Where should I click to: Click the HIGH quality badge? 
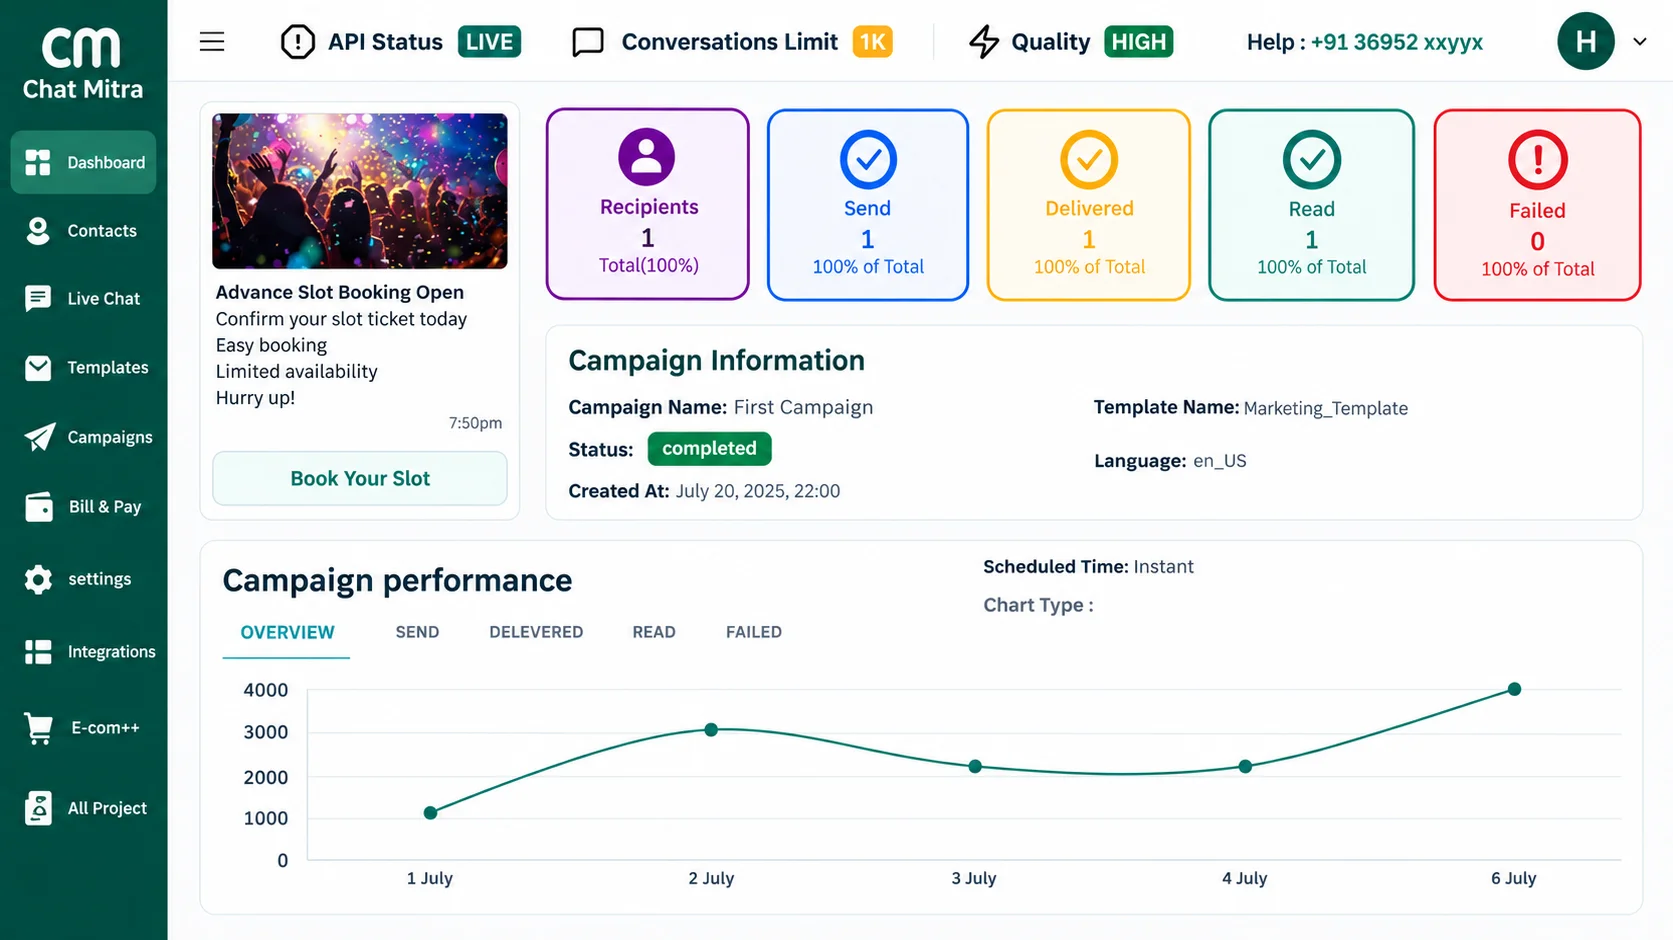[1139, 42]
